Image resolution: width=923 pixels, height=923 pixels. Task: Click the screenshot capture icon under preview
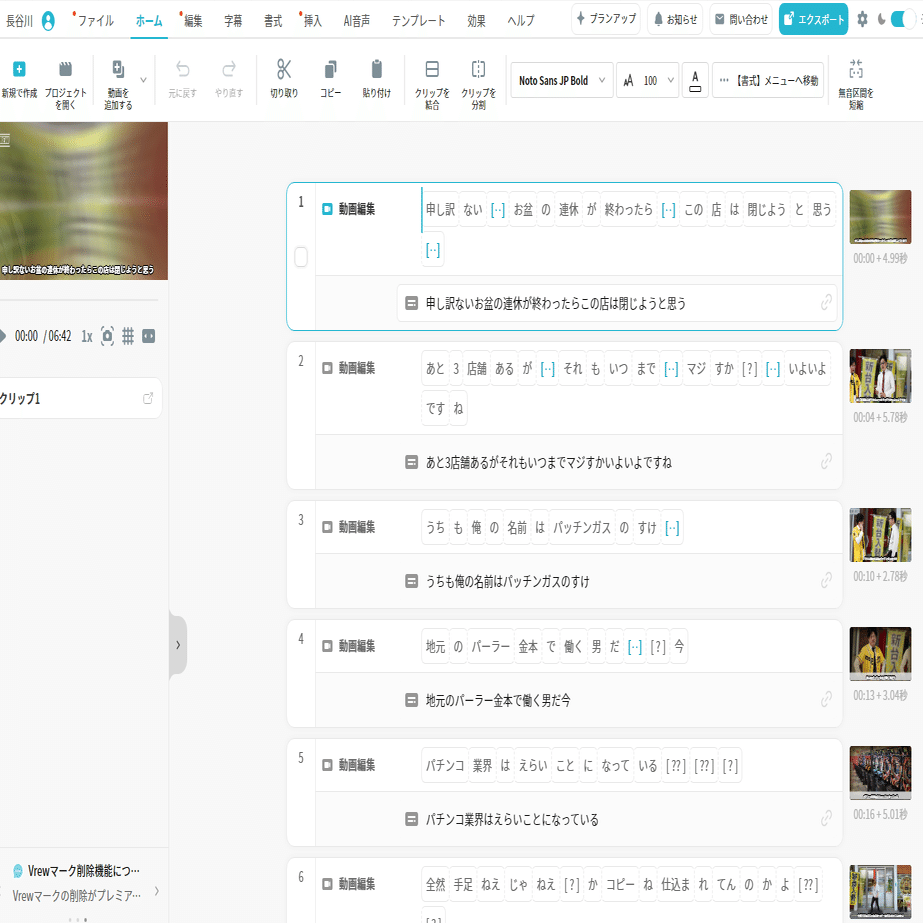[x=107, y=336]
